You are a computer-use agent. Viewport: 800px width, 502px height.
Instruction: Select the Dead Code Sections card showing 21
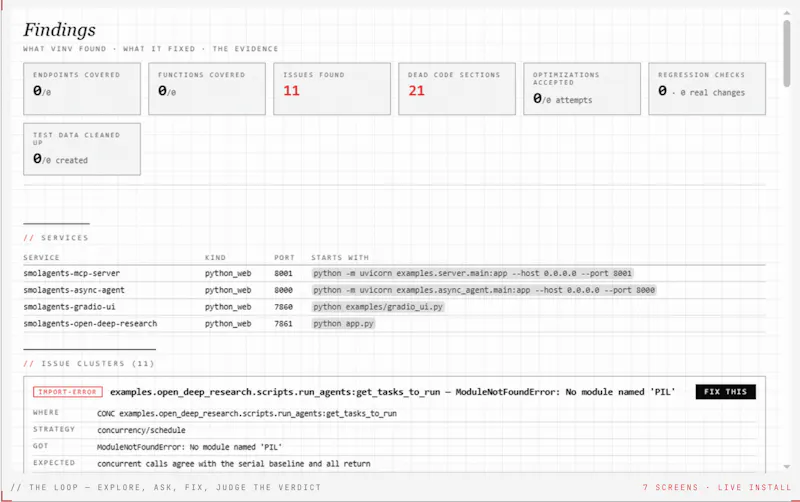click(x=457, y=89)
